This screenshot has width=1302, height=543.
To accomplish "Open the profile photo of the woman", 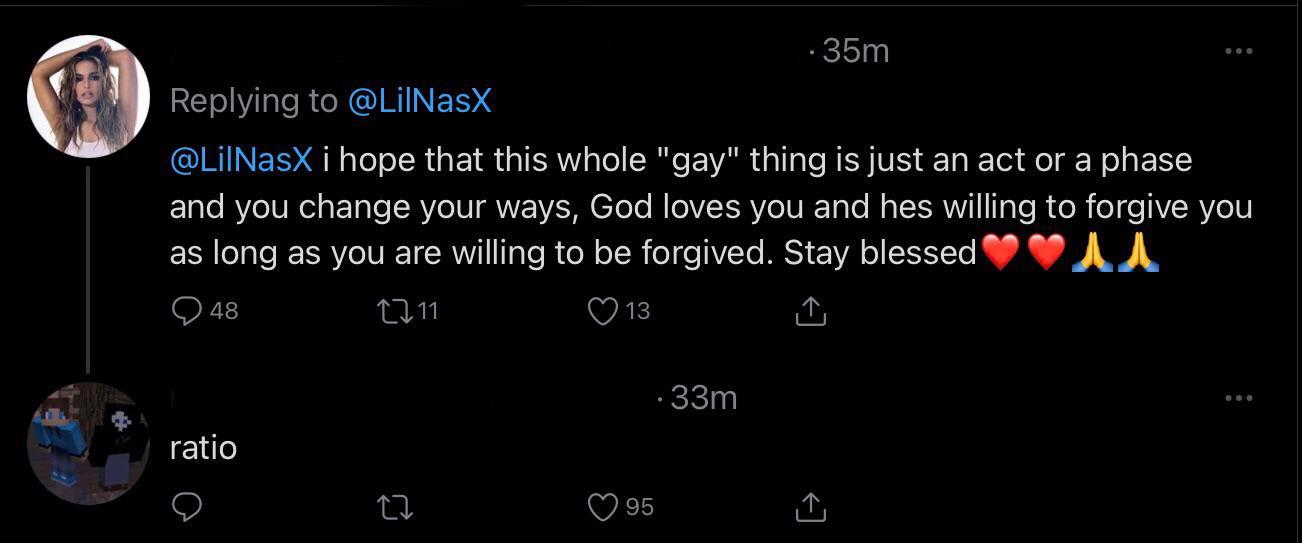I will tap(88, 97).
